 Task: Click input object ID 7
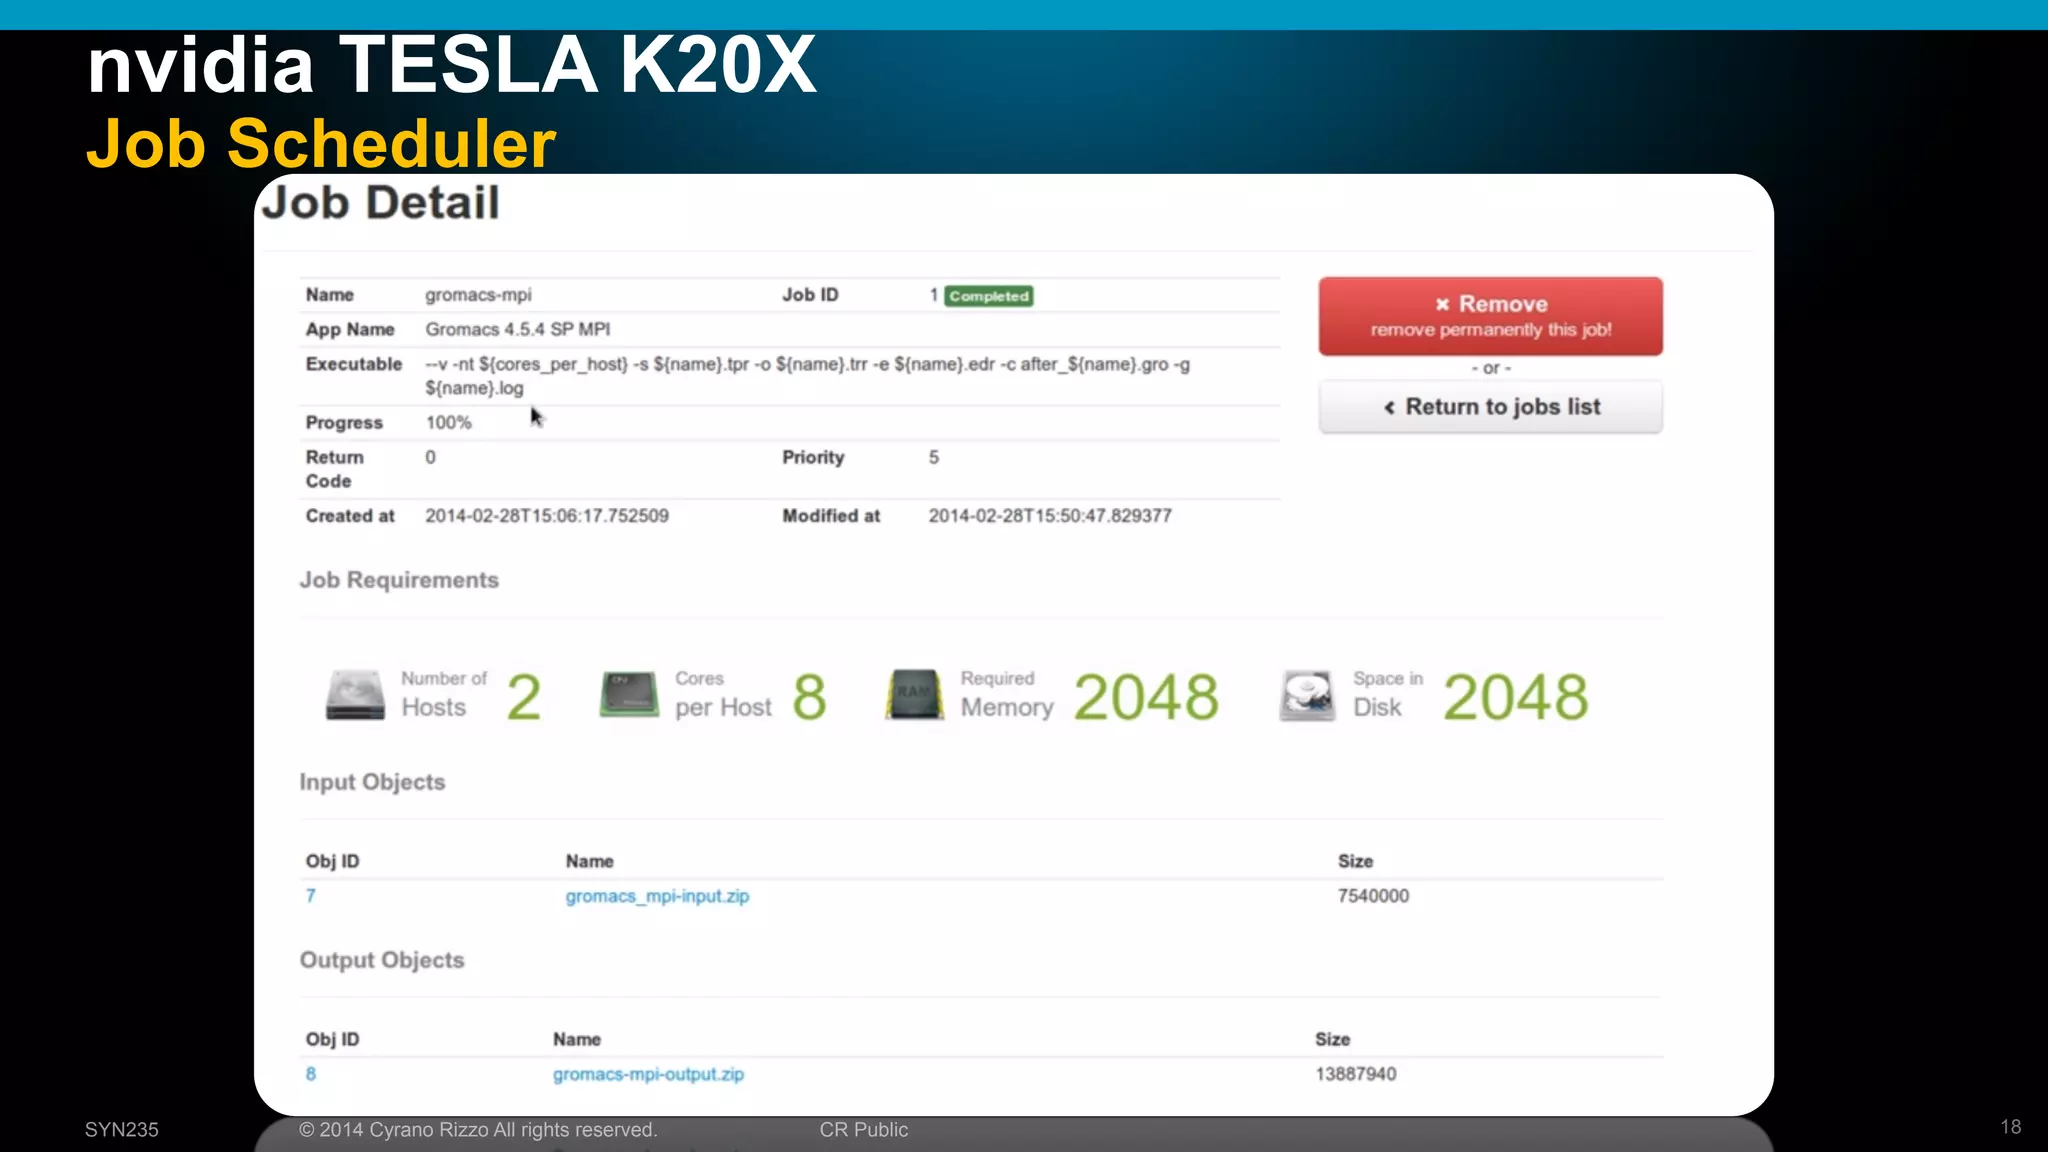pyautogui.click(x=311, y=896)
